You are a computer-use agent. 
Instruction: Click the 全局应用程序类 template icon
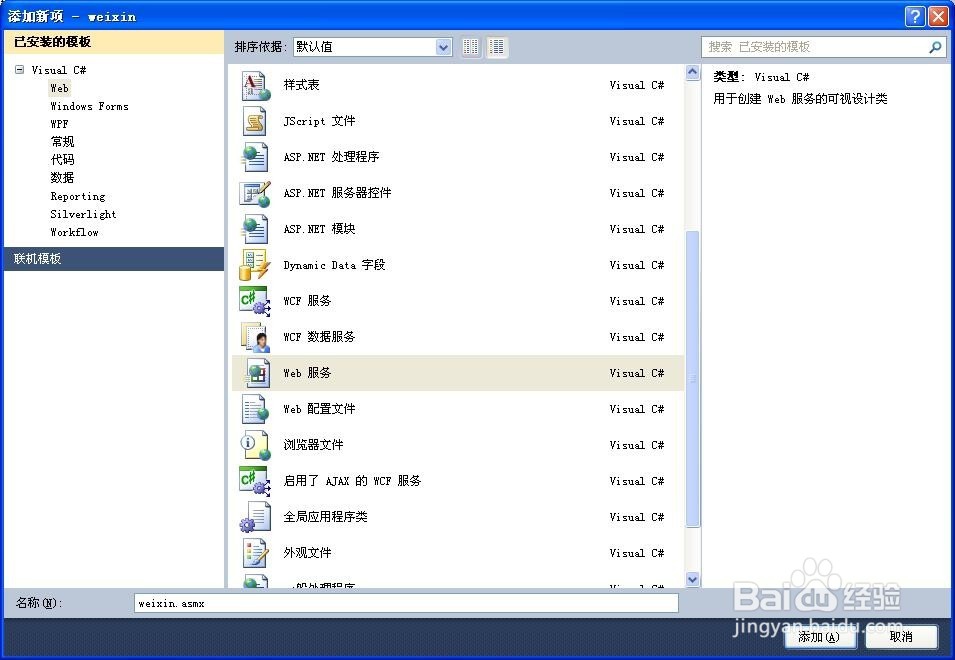pyautogui.click(x=256, y=516)
